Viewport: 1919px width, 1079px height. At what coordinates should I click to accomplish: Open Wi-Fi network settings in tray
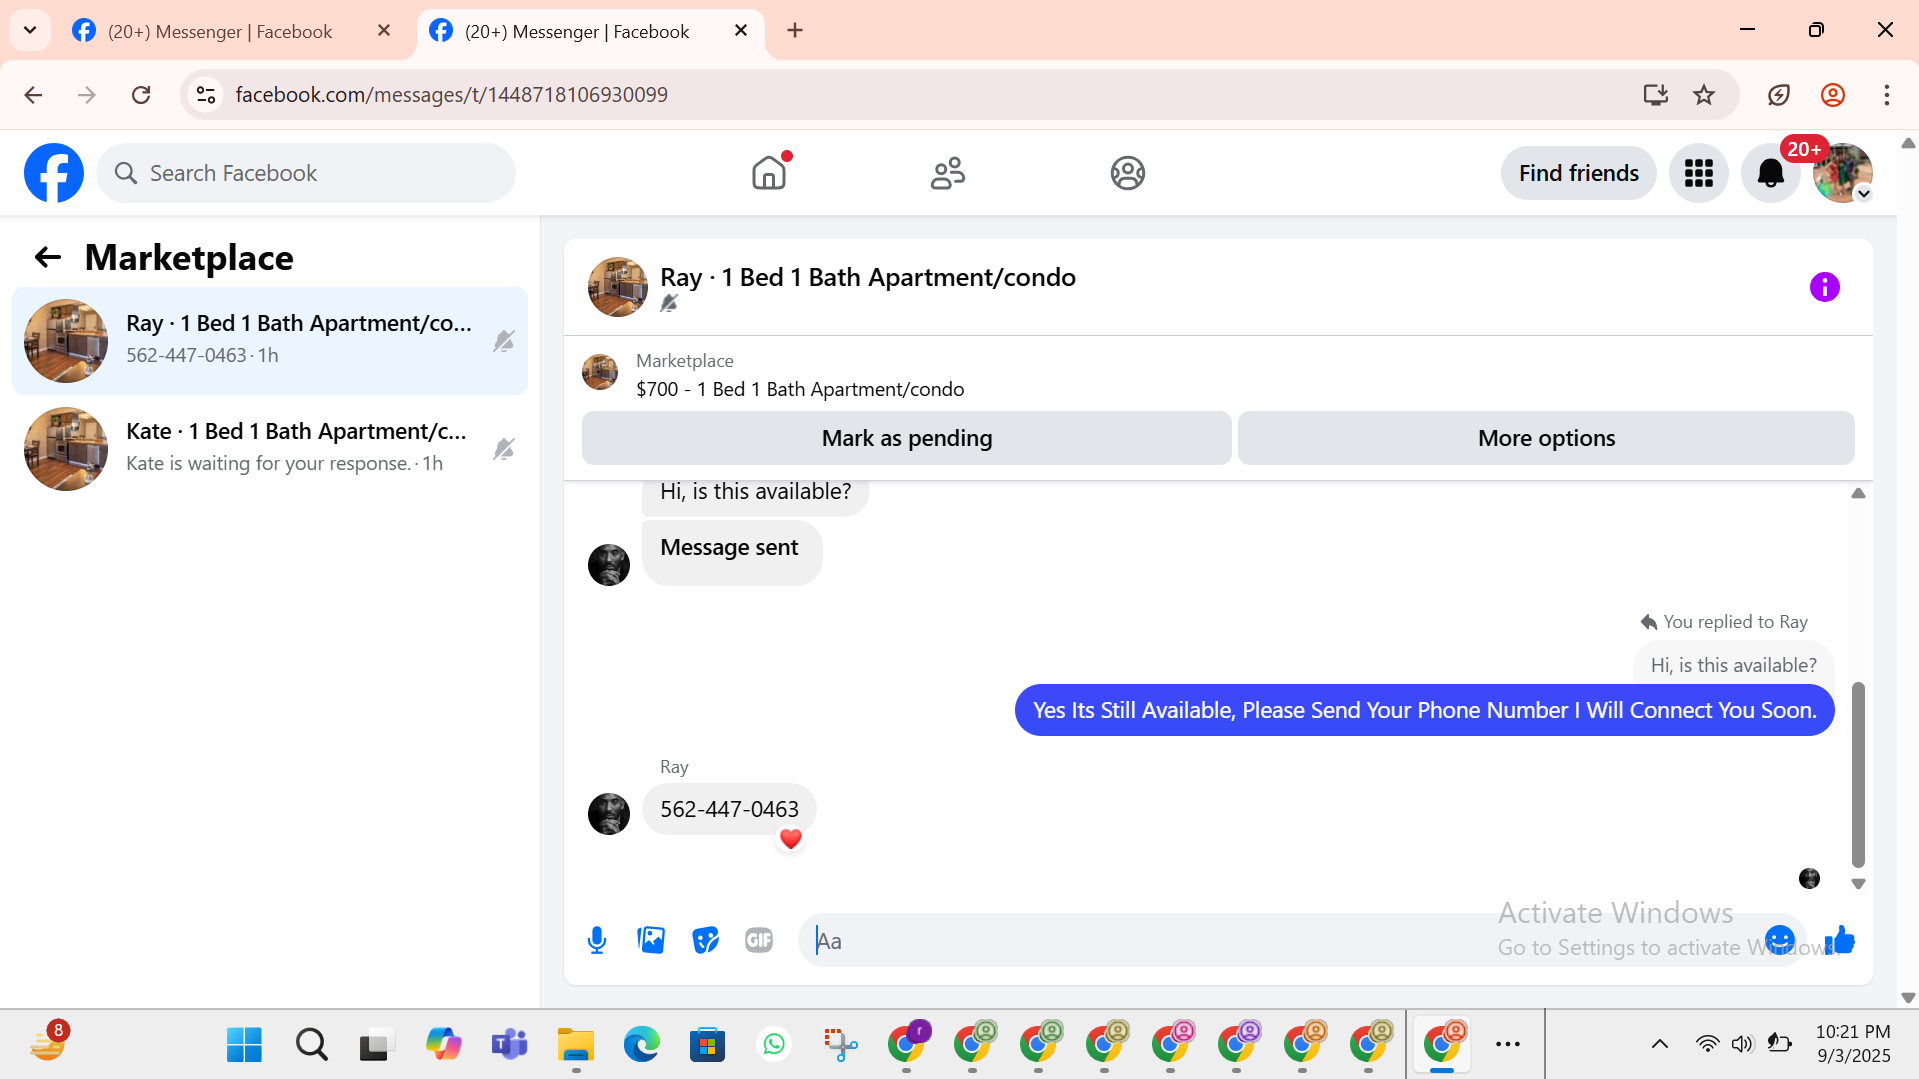tap(1707, 1044)
